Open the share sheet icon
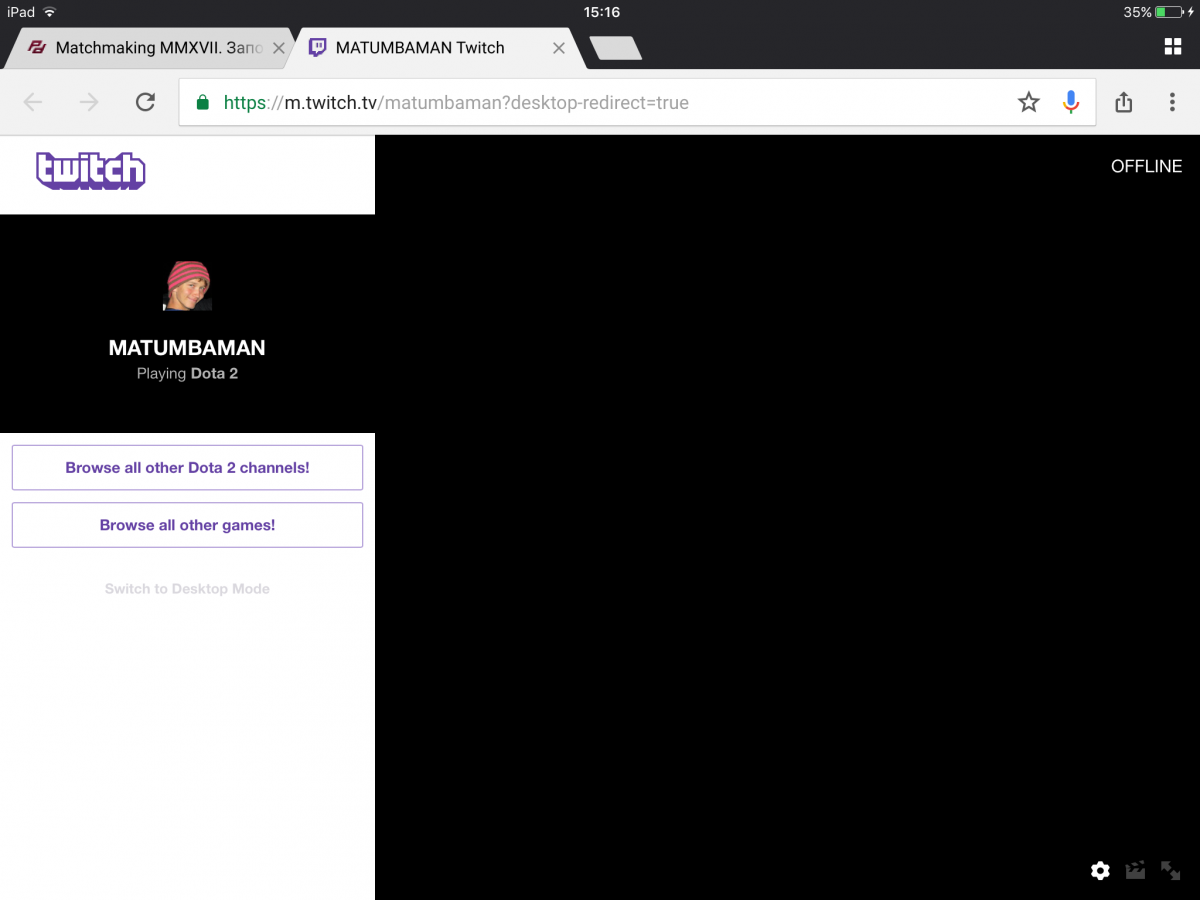This screenshot has width=1200, height=900. [x=1123, y=102]
